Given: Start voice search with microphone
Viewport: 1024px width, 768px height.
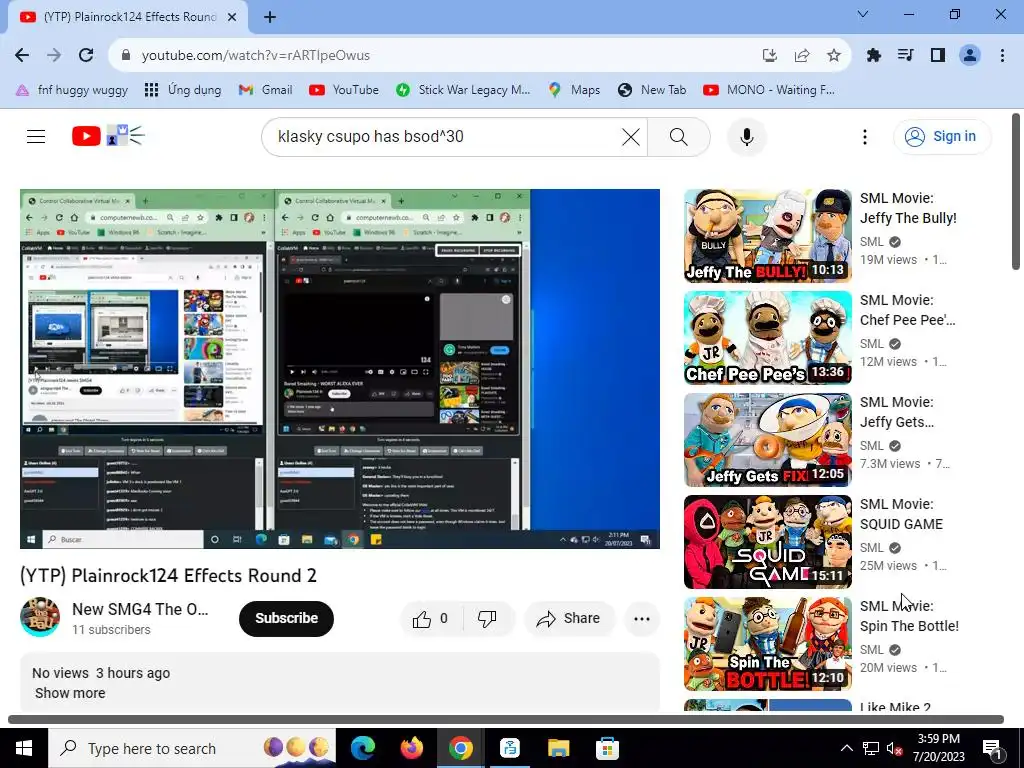Looking at the screenshot, I should 746,136.
